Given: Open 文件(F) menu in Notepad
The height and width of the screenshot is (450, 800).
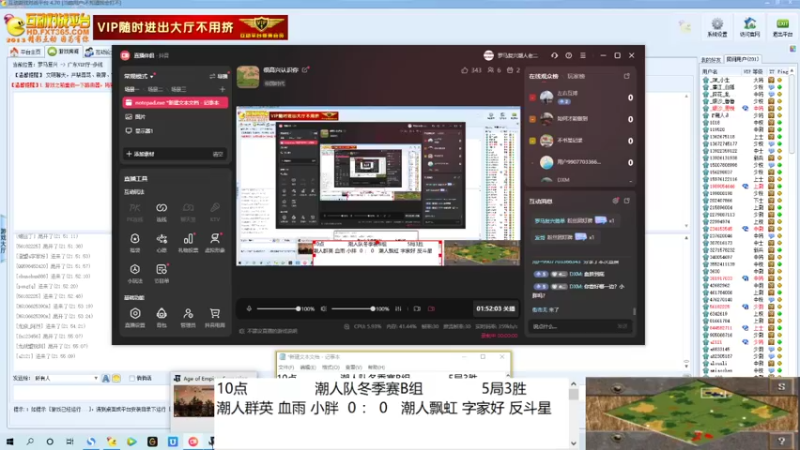Looking at the screenshot, I should click(286, 367).
